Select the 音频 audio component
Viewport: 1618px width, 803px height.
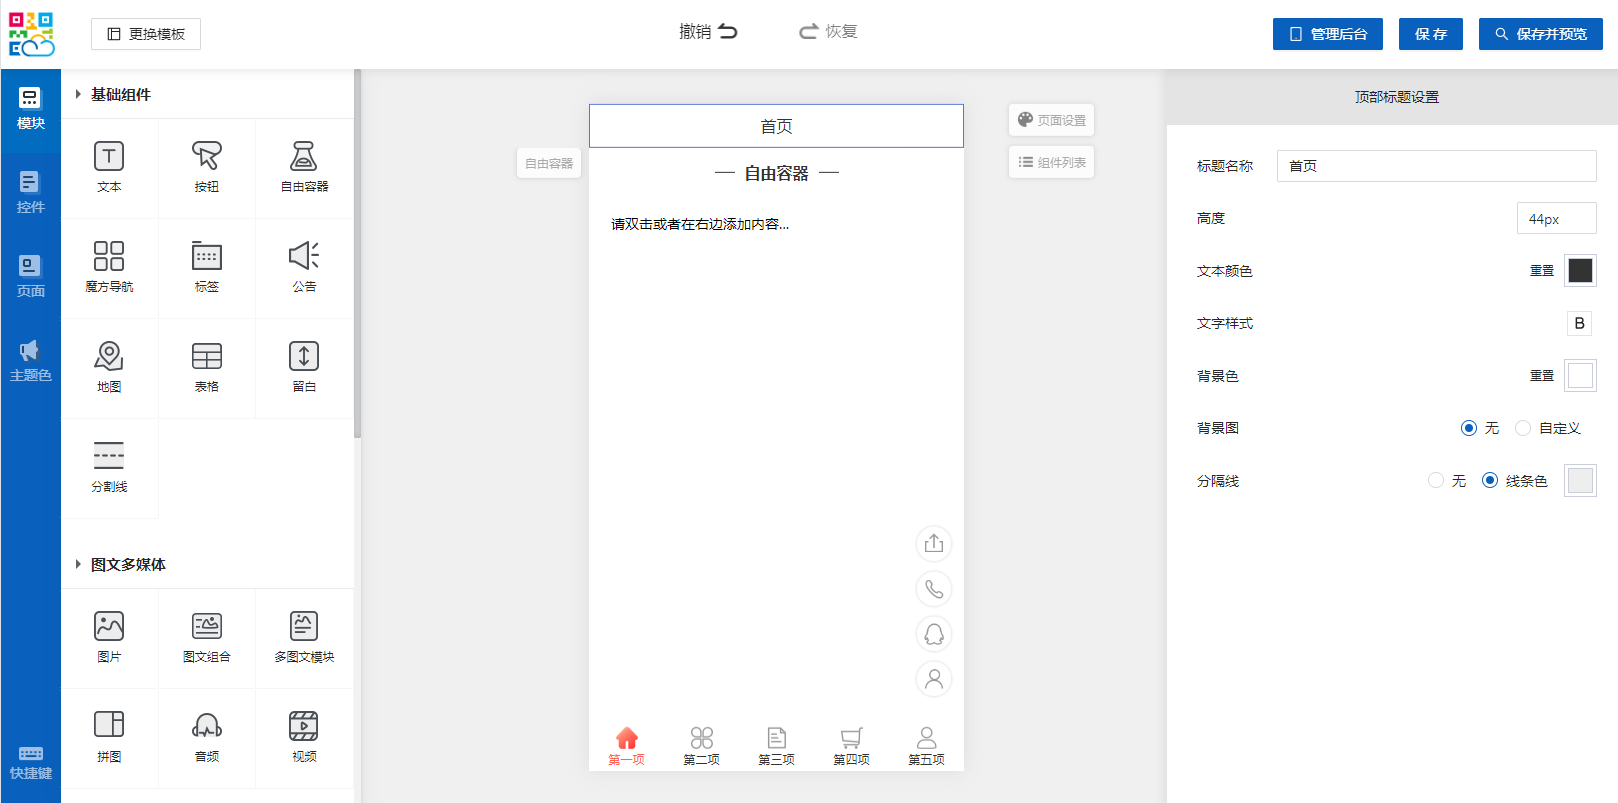click(x=207, y=737)
